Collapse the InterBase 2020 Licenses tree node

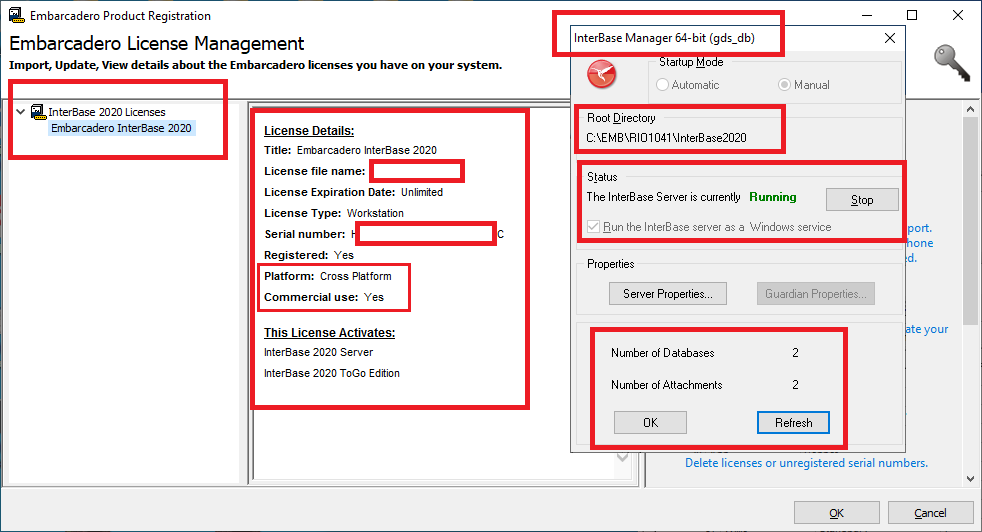pos(21,112)
